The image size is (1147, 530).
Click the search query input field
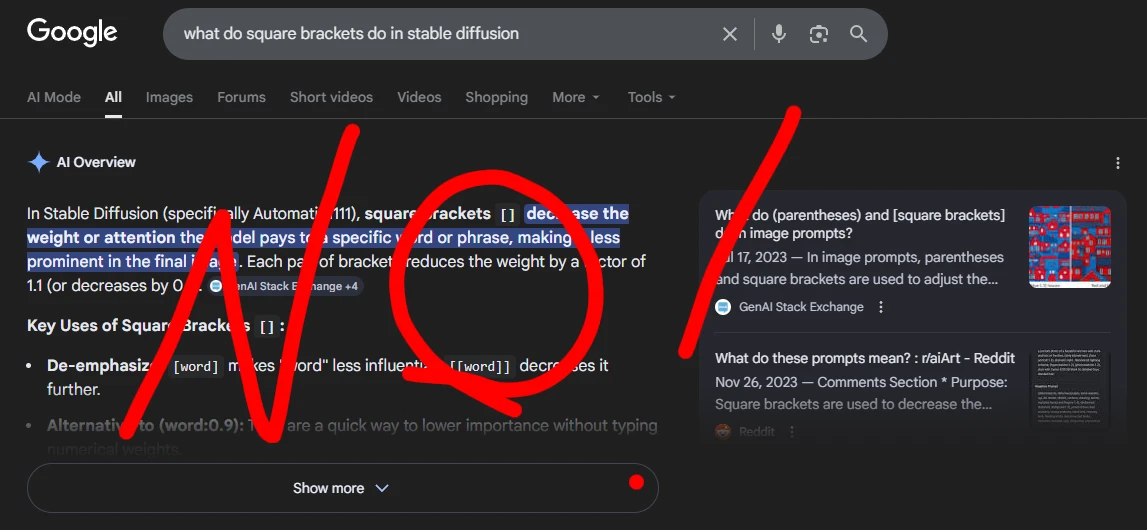point(440,34)
